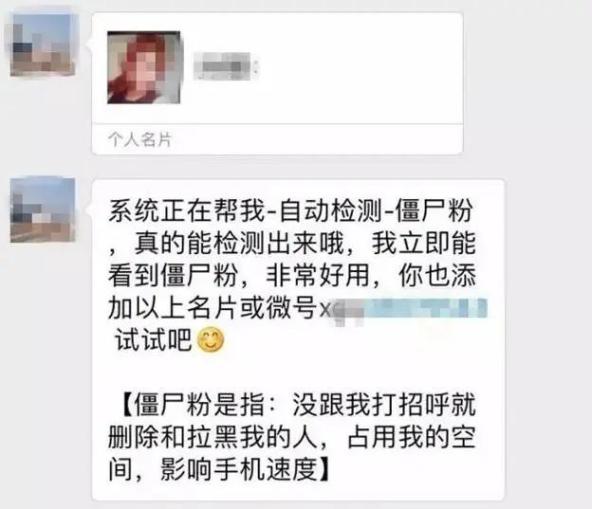592x509 pixels.
Task: Tap the sender avatar beside the contact card
Action: (x=42, y=45)
